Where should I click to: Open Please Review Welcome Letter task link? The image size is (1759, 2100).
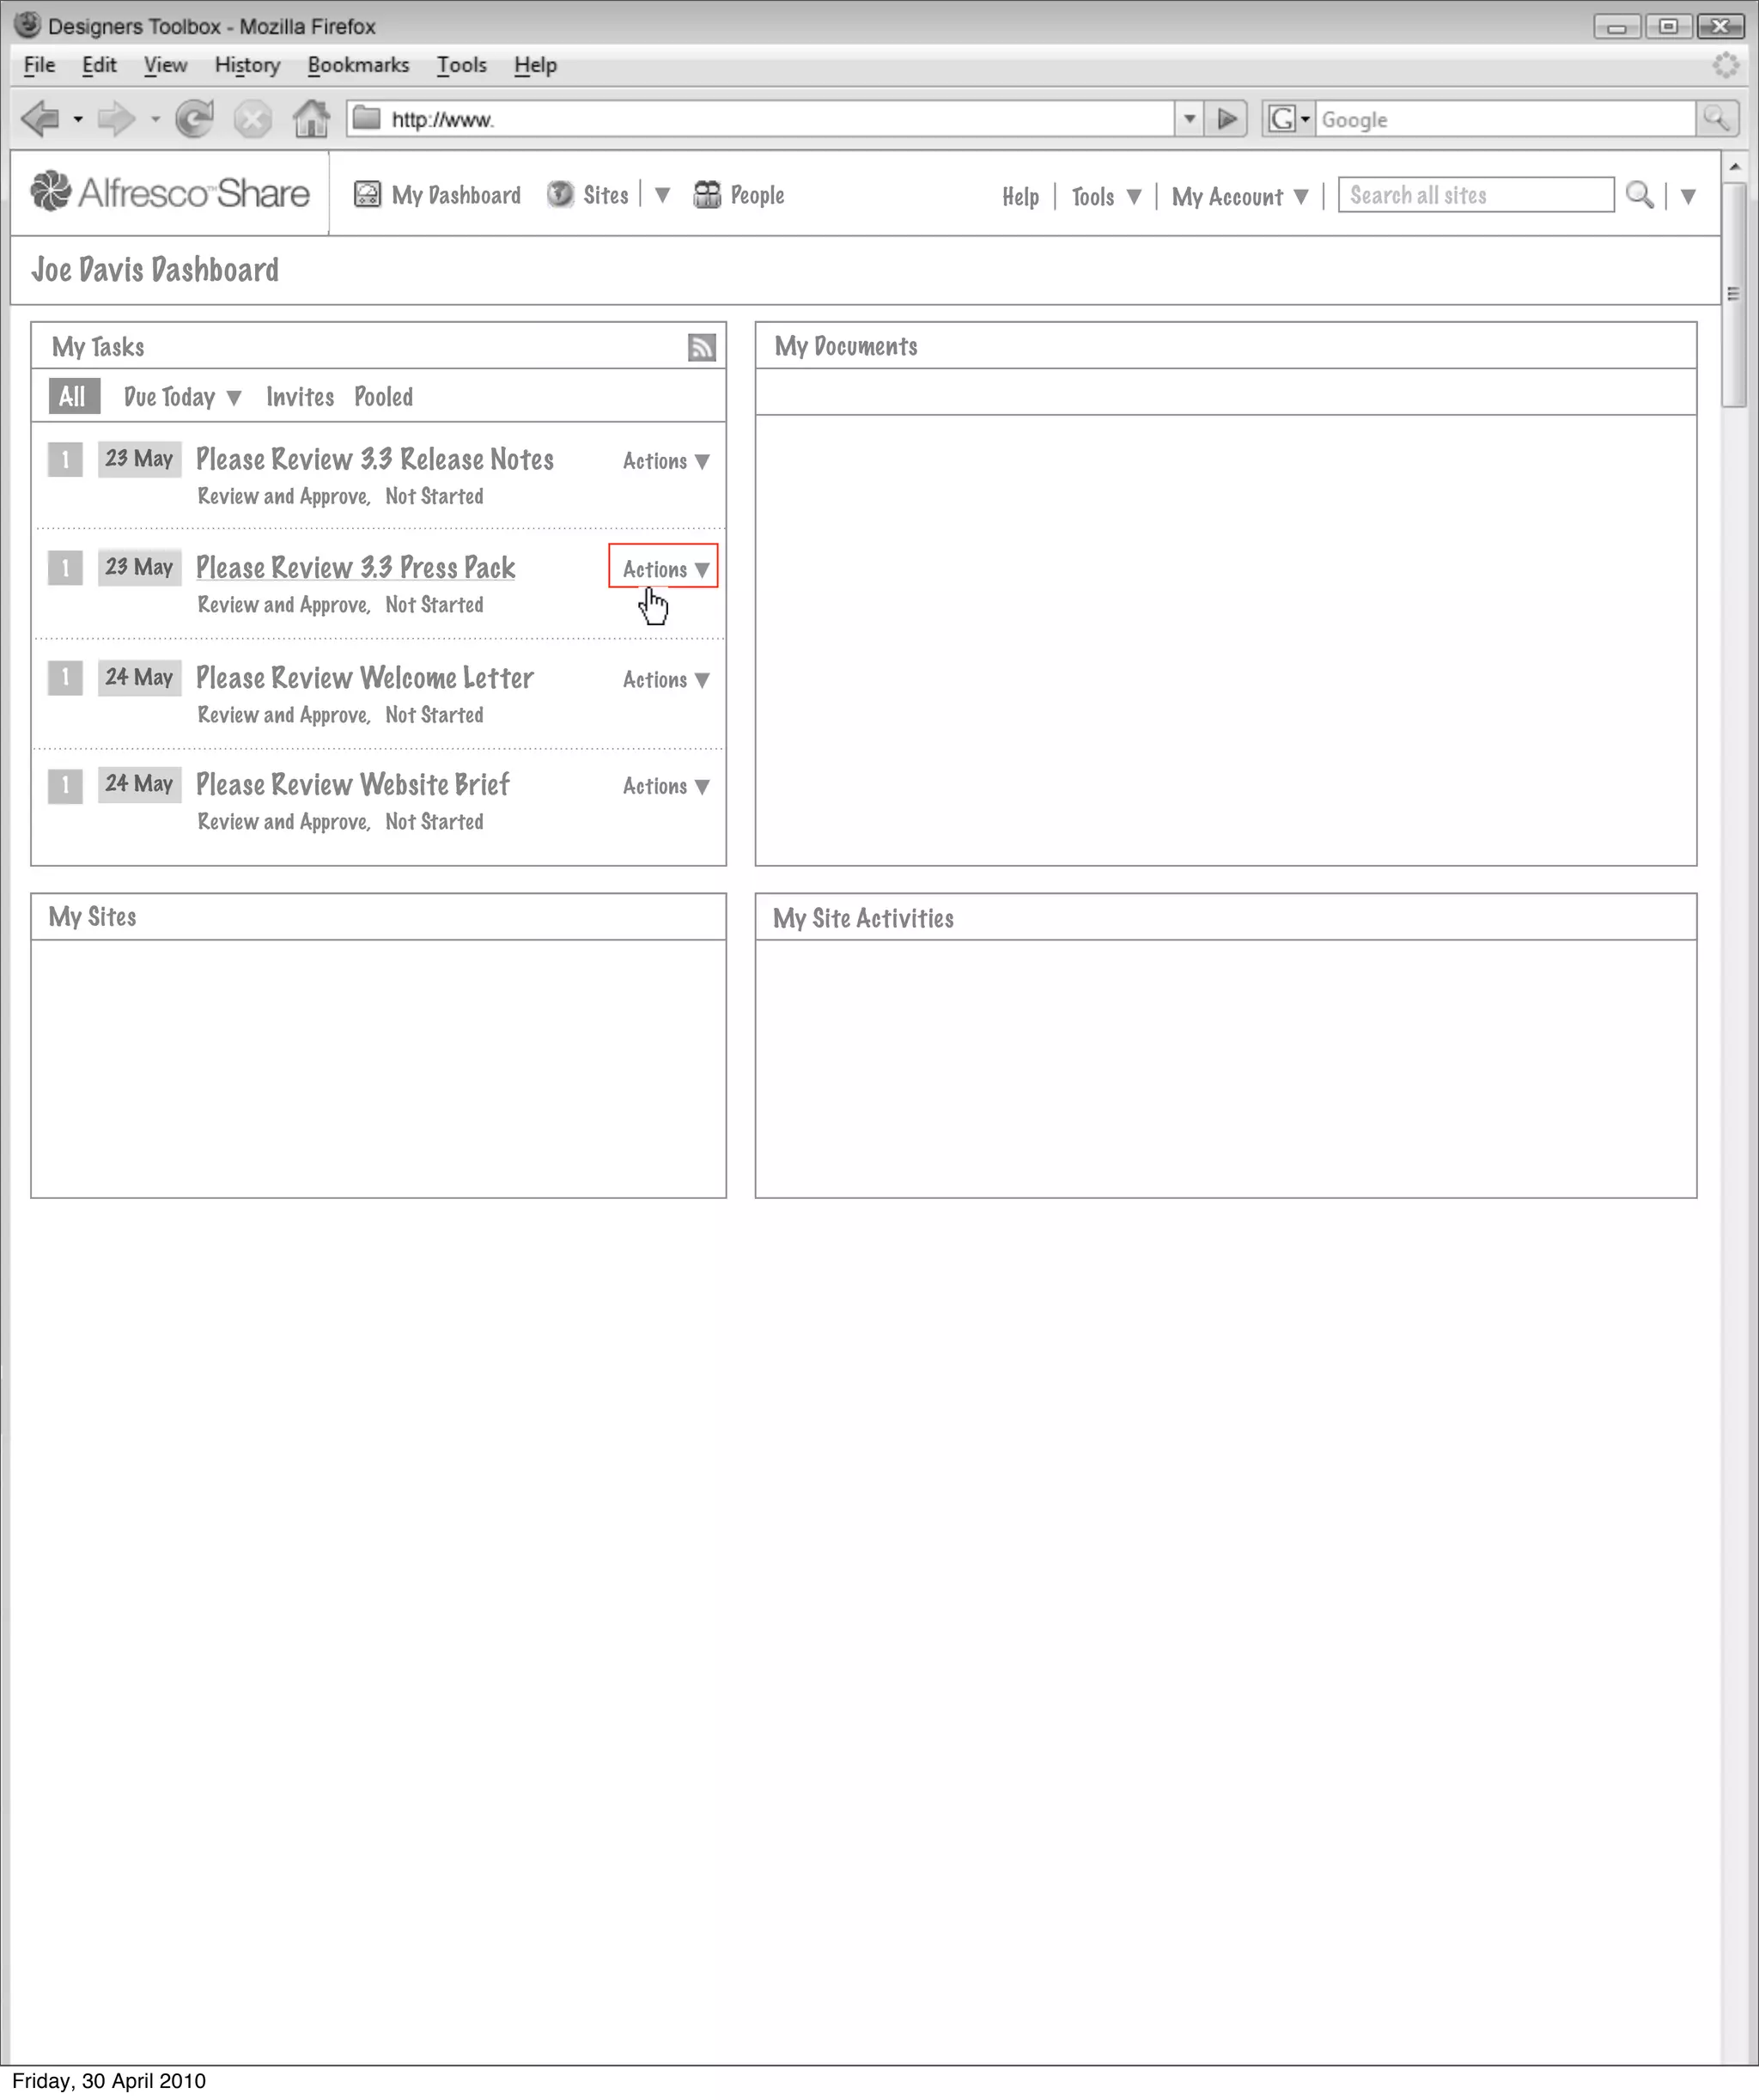[364, 678]
